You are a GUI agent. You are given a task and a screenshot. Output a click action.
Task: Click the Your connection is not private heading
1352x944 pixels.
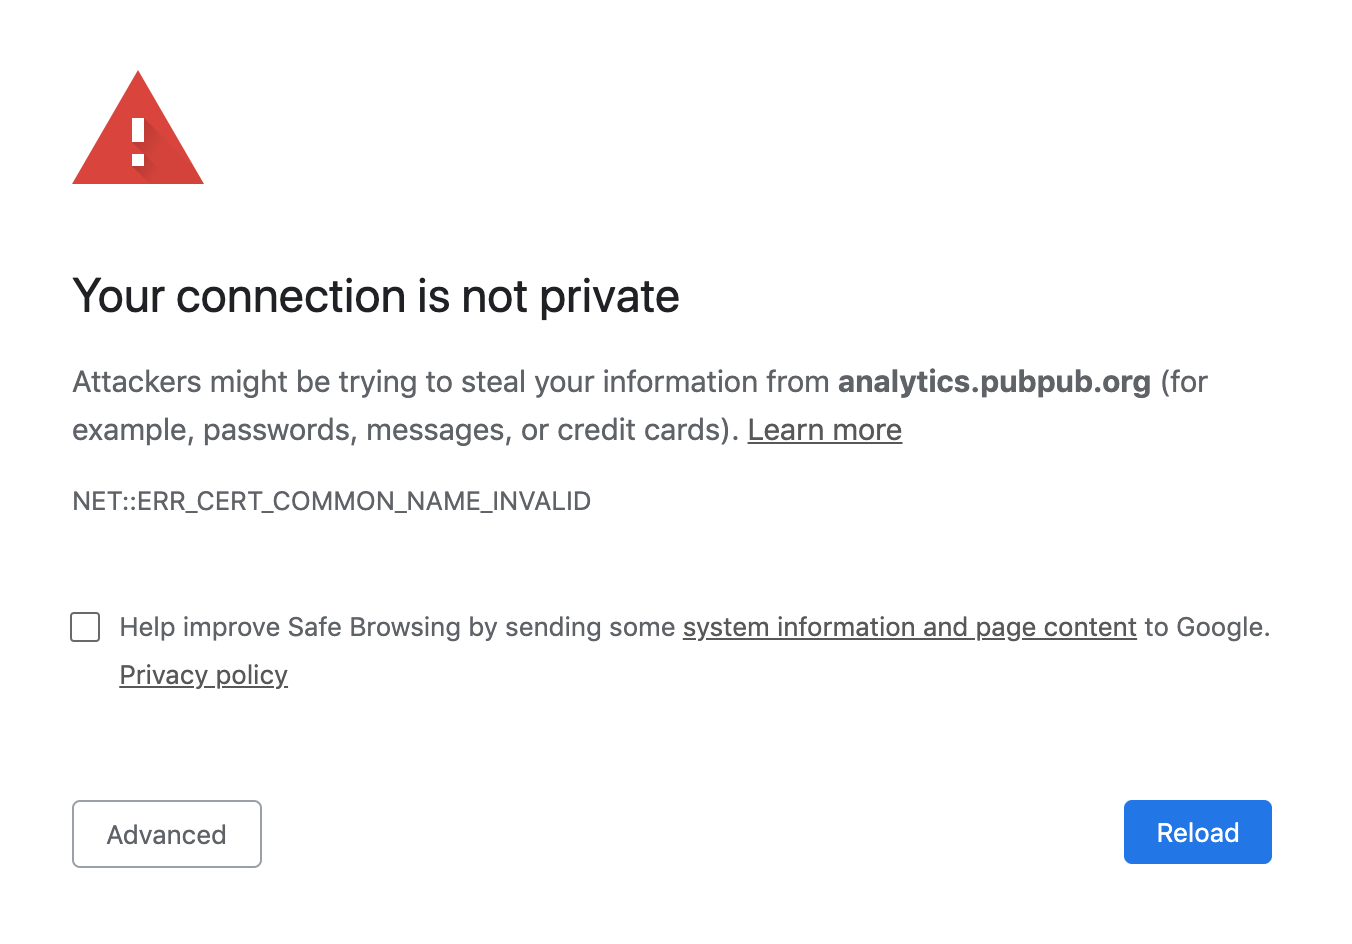[x=375, y=296]
